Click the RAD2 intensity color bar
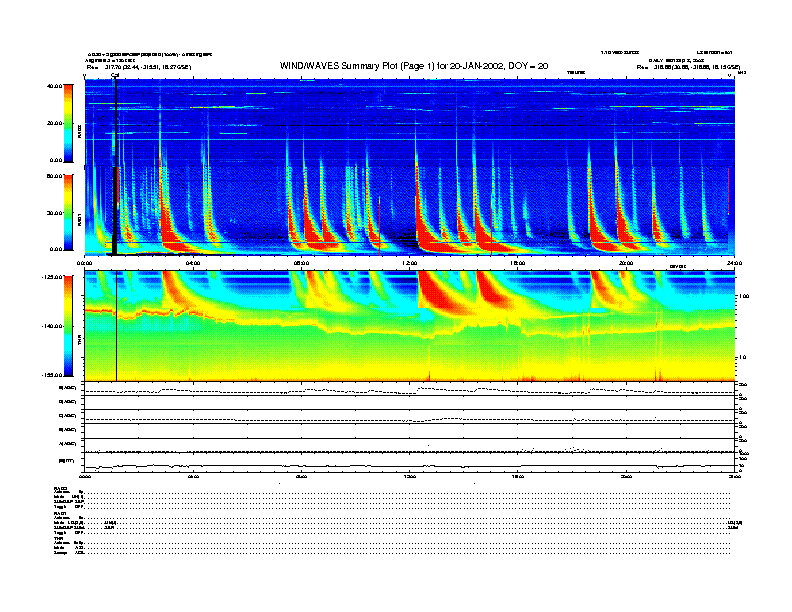Image resolution: width=792 pixels, height=612 pixels. (x=68, y=123)
